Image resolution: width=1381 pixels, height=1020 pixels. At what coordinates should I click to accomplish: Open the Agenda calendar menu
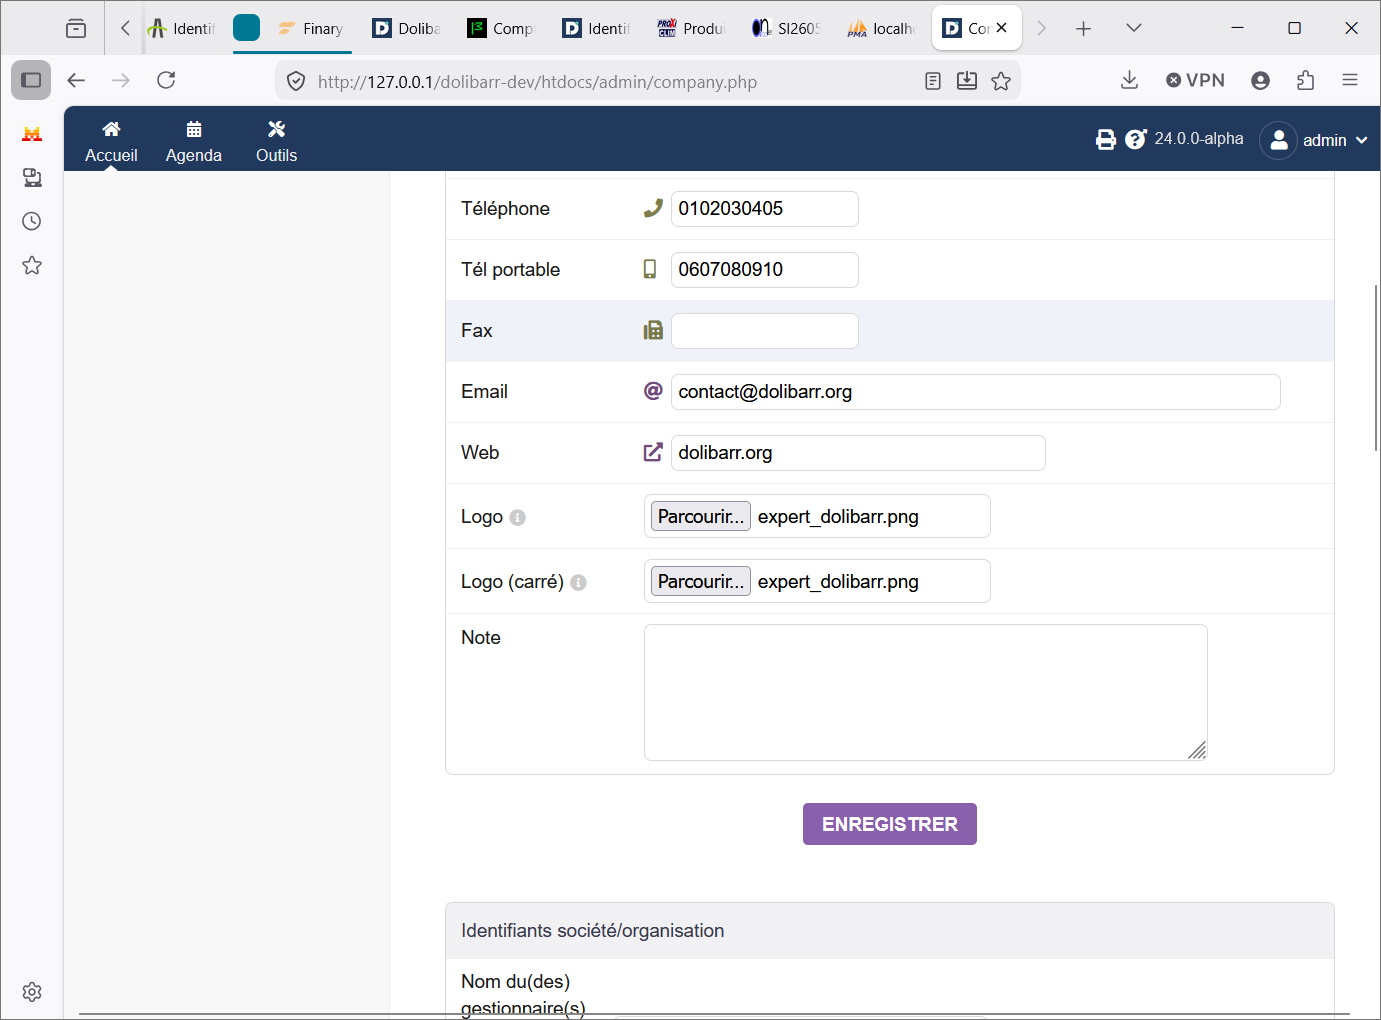pyautogui.click(x=194, y=141)
